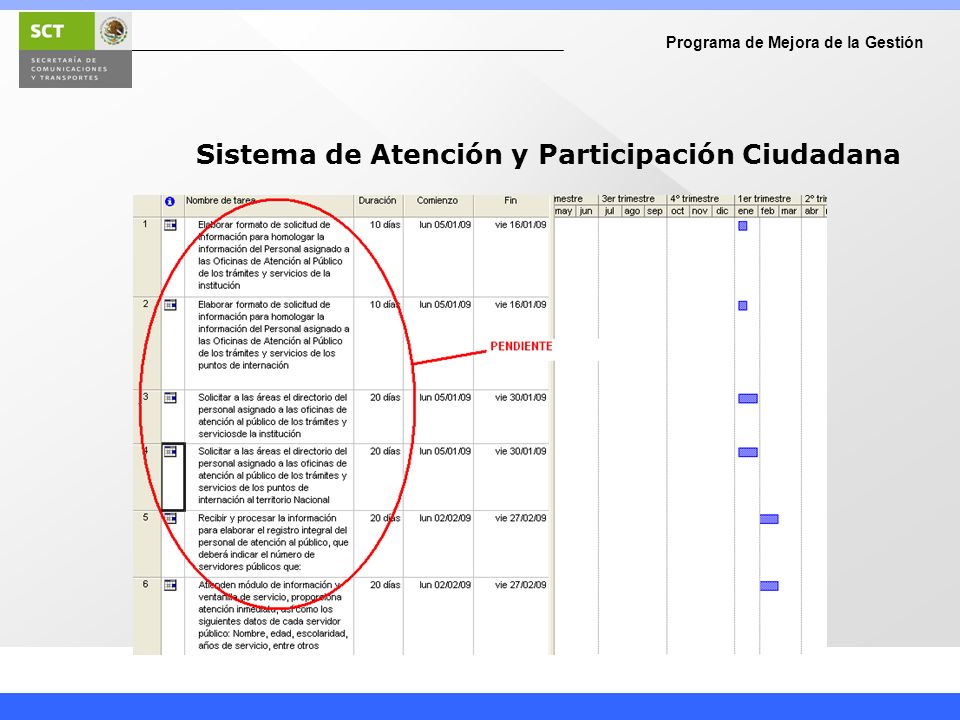This screenshot has height=720, width=960.
Task: Click the task note icon in row 5
Action: [x=170, y=519]
